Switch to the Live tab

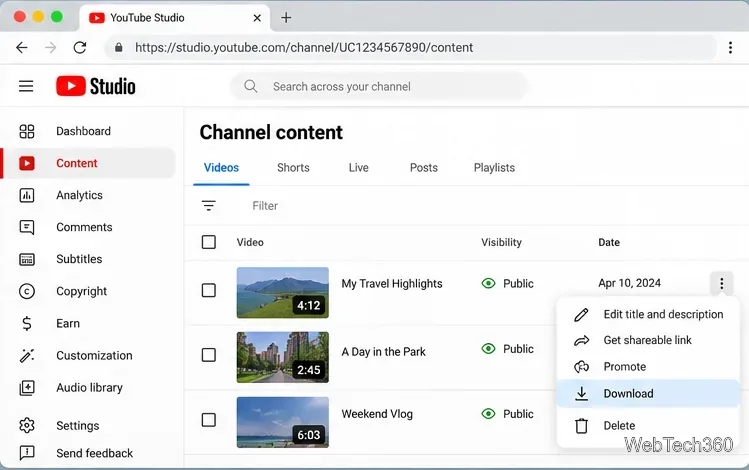[x=358, y=168]
